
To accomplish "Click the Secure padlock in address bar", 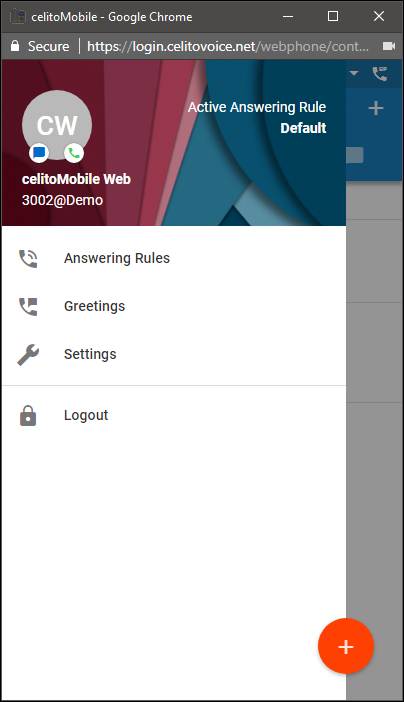I will (15, 46).
